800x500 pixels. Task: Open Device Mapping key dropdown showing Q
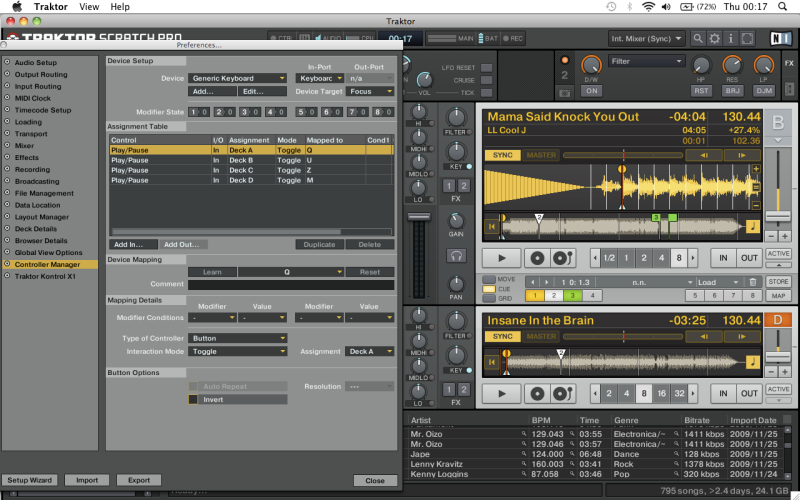[290, 272]
